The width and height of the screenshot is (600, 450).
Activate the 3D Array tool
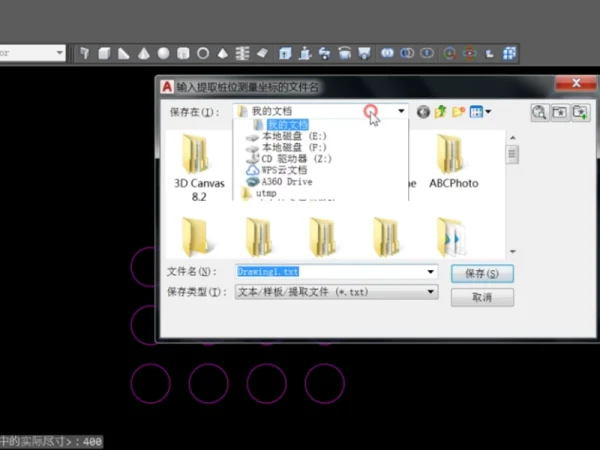(509, 53)
